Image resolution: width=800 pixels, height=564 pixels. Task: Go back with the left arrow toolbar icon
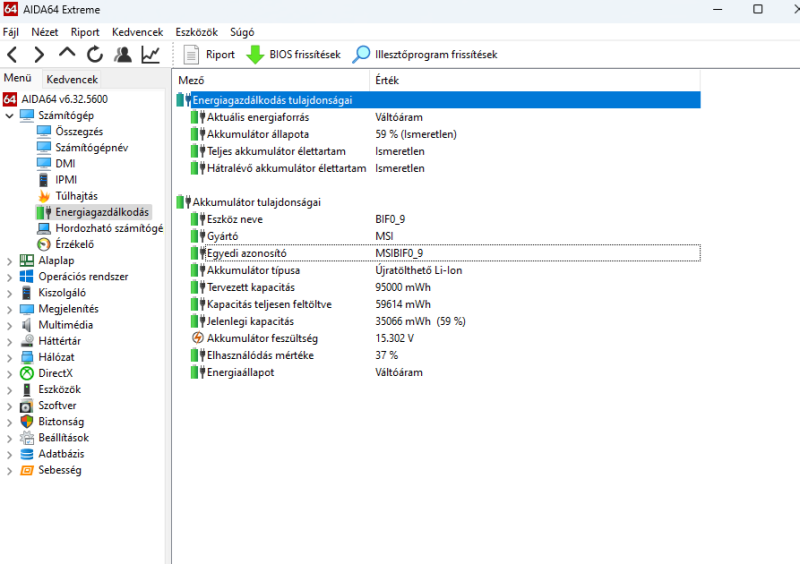[13, 54]
